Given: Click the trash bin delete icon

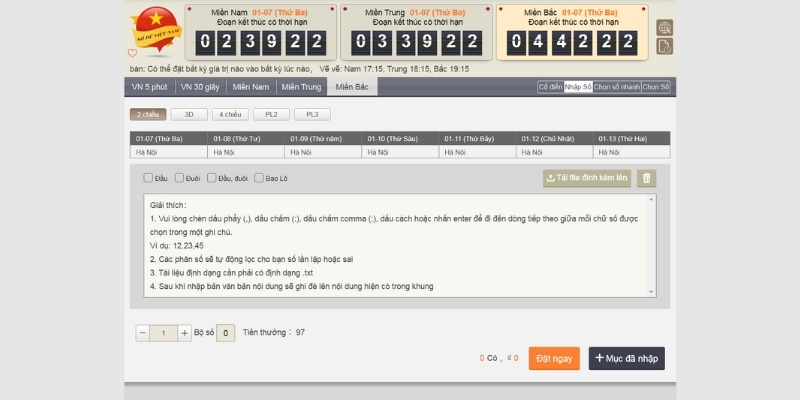Looking at the screenshot, I should (647, 178).
